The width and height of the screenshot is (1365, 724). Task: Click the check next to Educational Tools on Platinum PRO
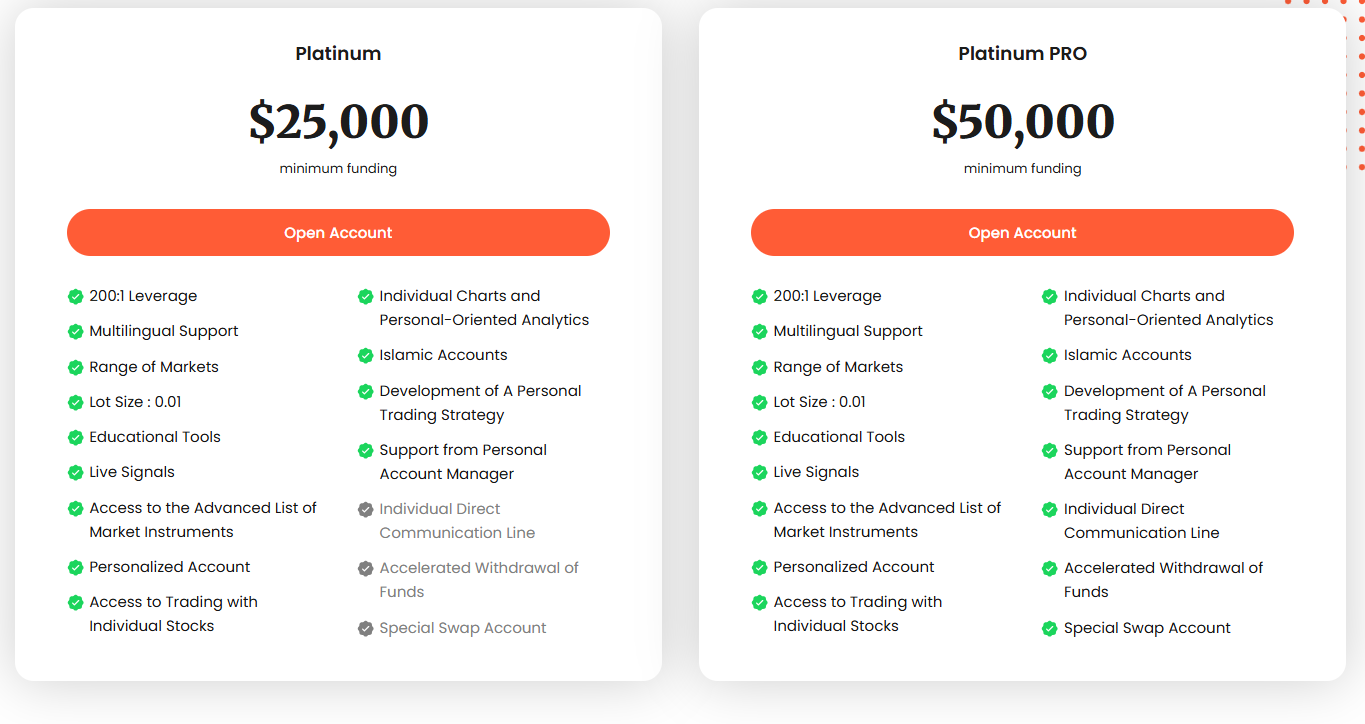760,436
